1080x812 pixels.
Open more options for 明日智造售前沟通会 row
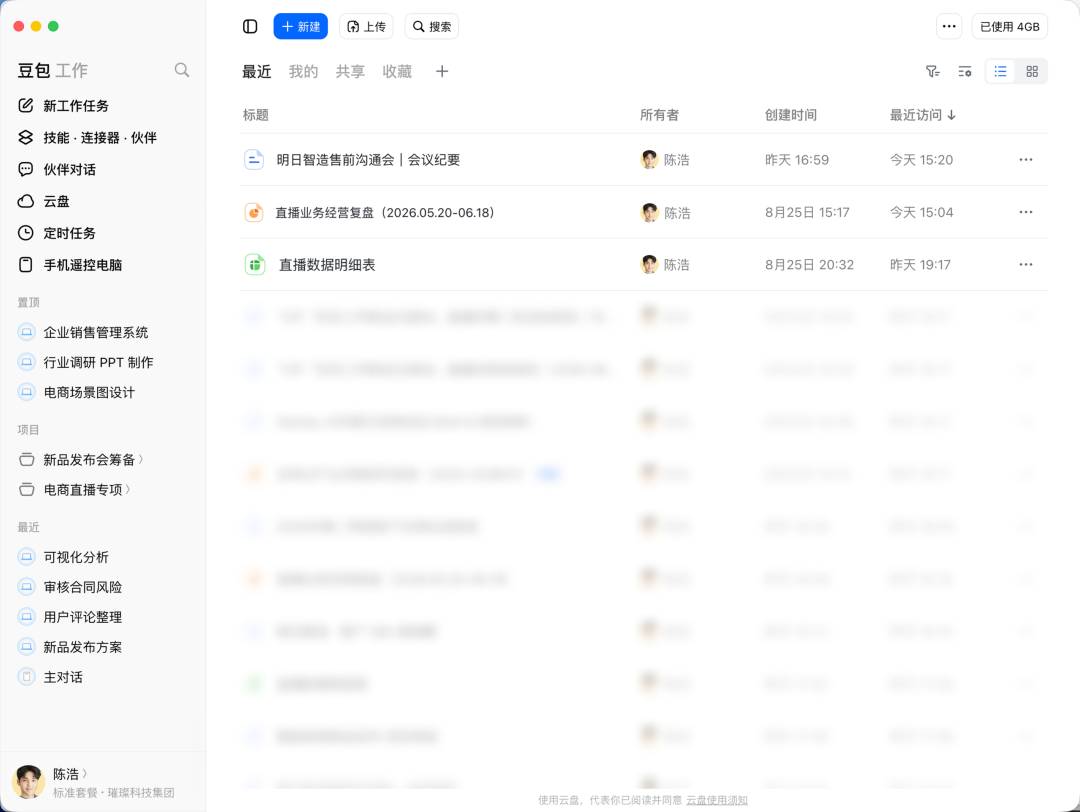pos(1026,160)
